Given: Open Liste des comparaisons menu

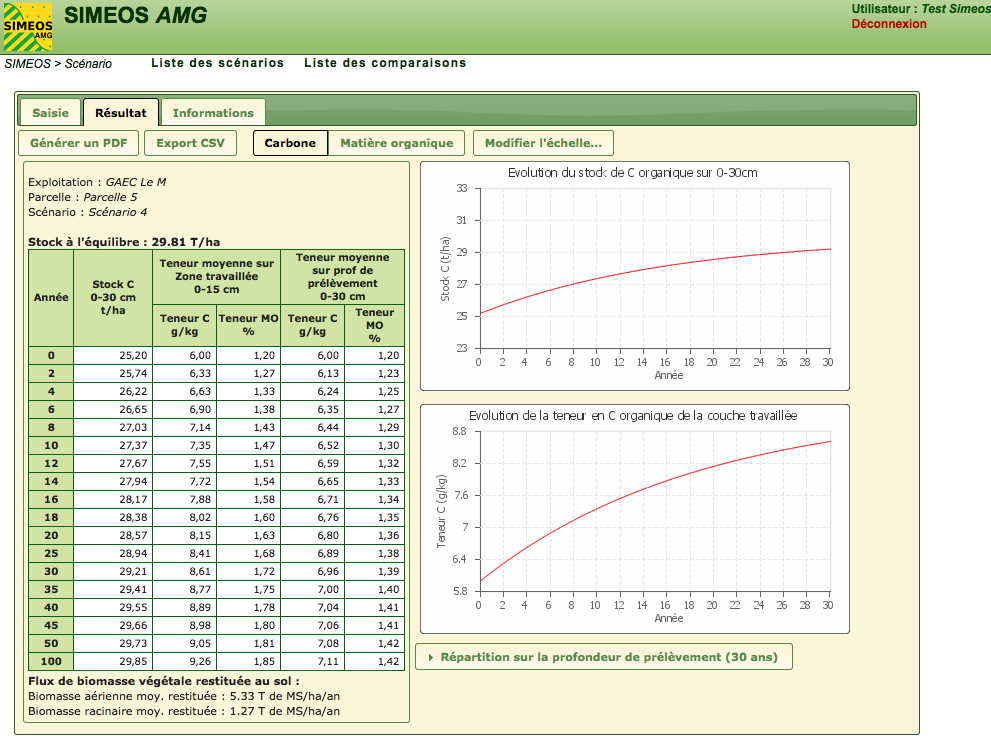Looking at the screenshot, I should click(385, 63).
